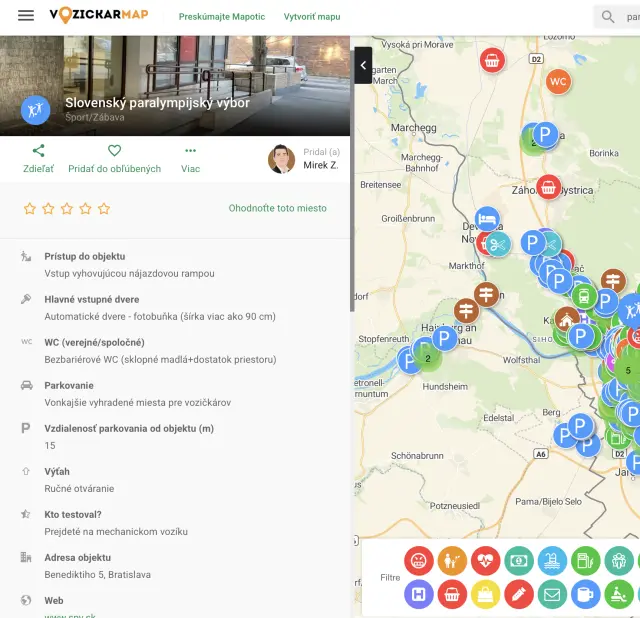640x618 pixels.
Task: Click Mirek Z. avatar picture
Action: coord(281,159)
